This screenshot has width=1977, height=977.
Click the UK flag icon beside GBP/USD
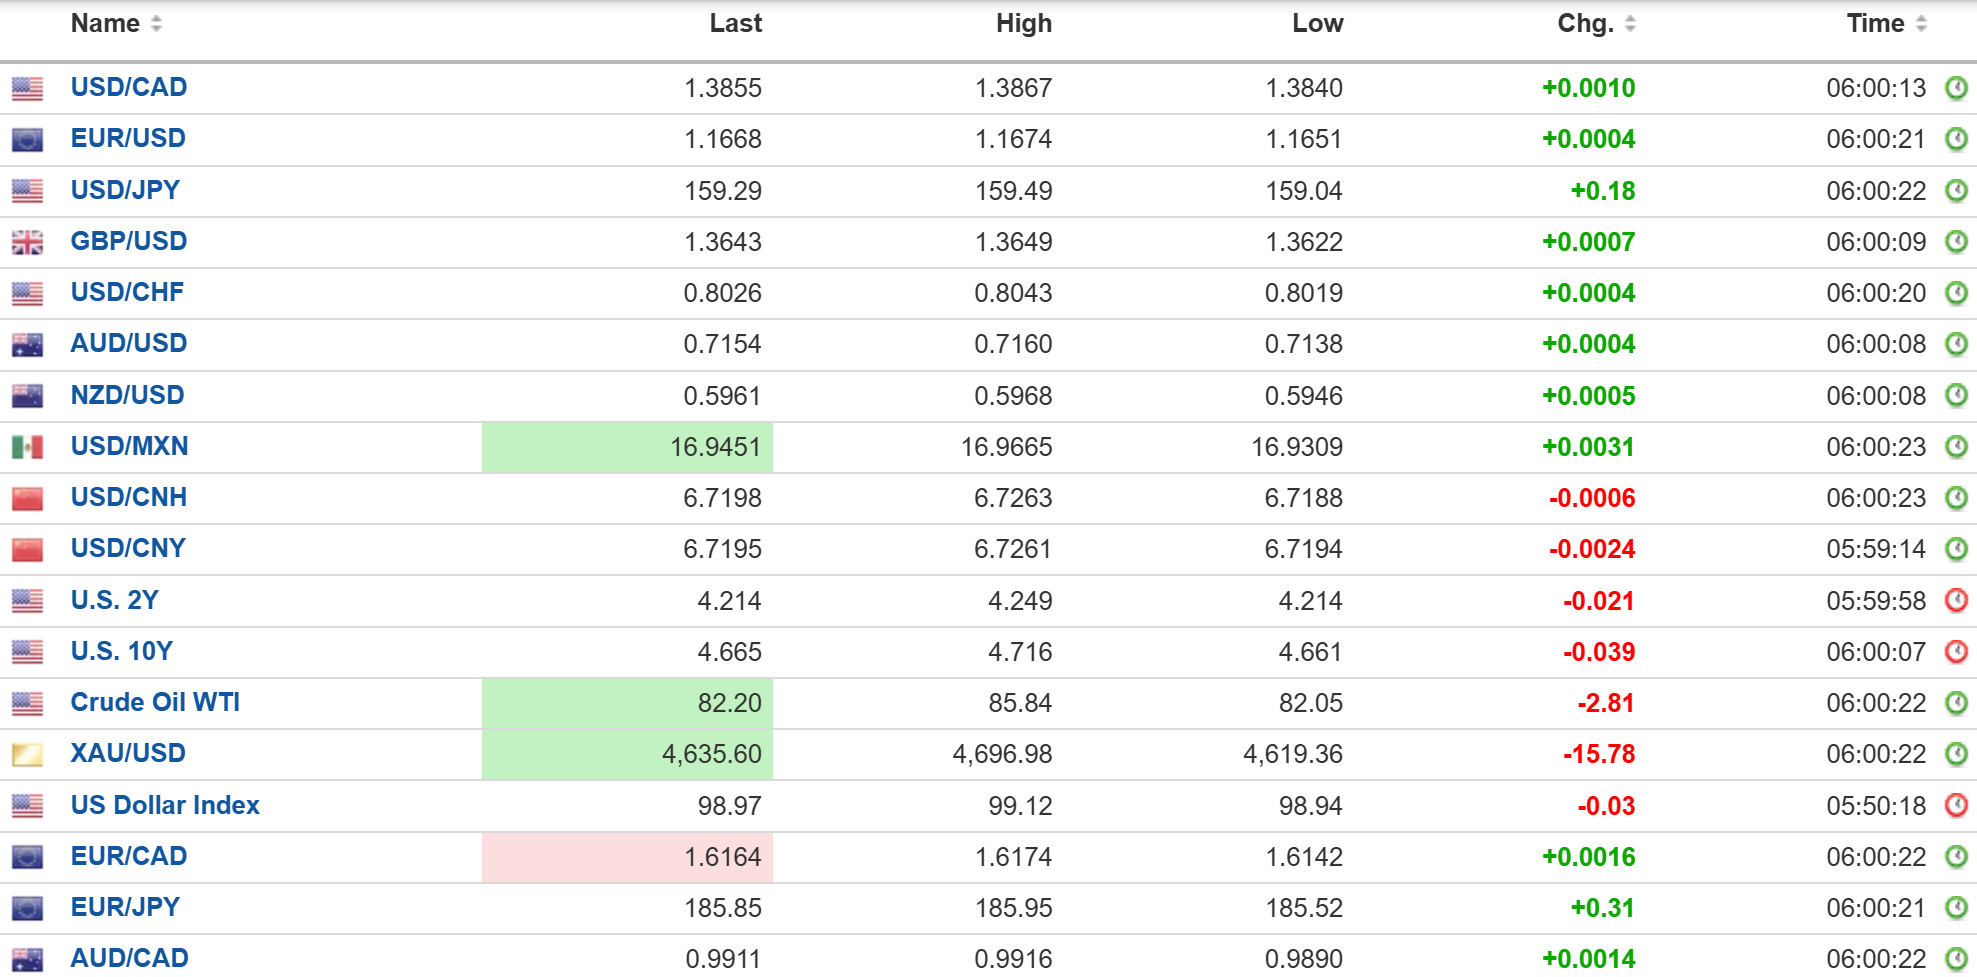tap(27, 242)
